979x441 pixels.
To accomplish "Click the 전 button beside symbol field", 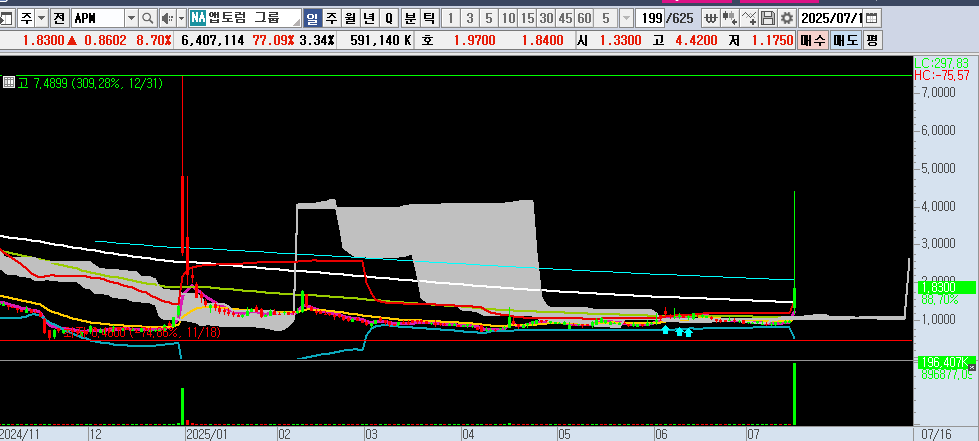I will [x=59, y=18].
